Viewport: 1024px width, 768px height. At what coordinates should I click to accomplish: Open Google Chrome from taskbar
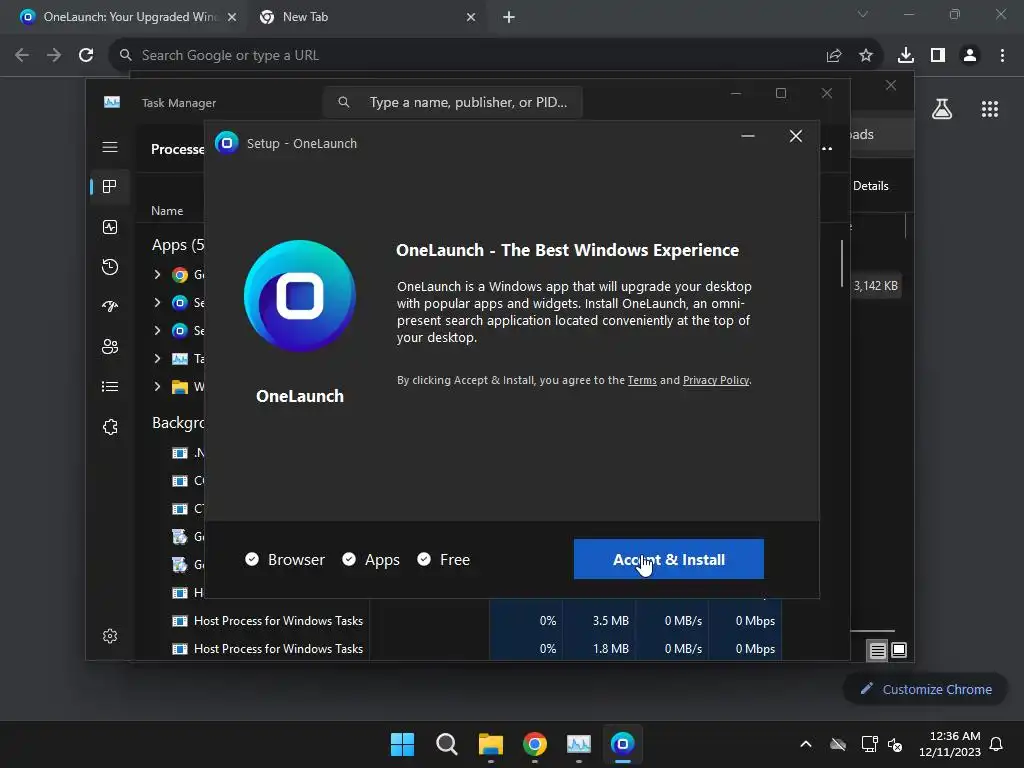[535, 744]
